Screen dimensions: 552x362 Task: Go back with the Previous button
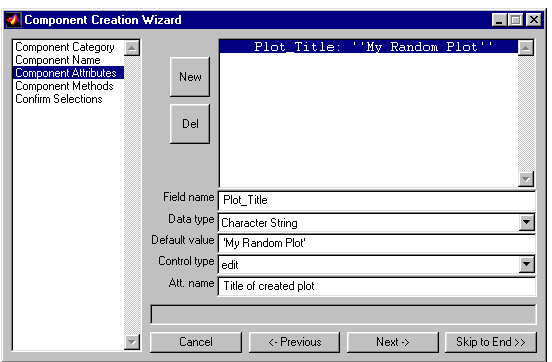pos(295,342)
